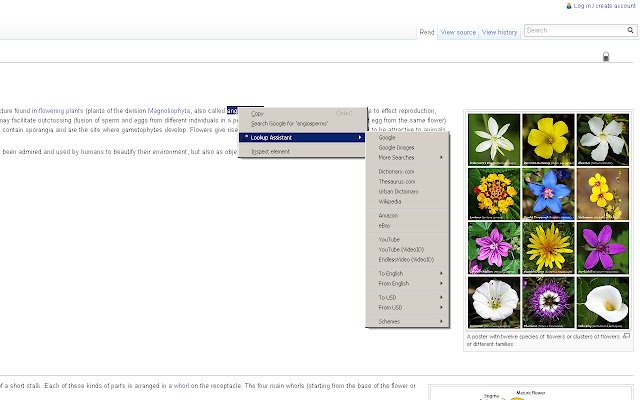Look up on Dictionary.com
The width and height of the screenshot is (640, 400).
[x=407, y=172]
